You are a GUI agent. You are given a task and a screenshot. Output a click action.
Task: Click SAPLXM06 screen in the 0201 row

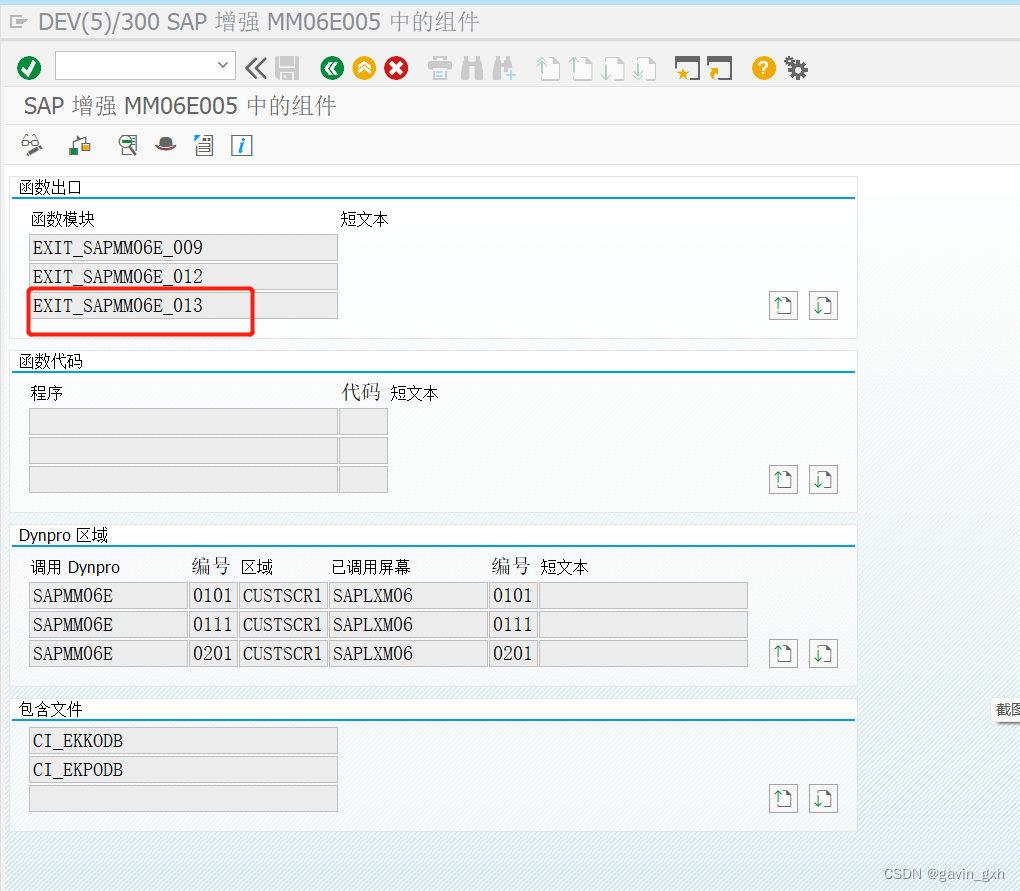(409, 654)
